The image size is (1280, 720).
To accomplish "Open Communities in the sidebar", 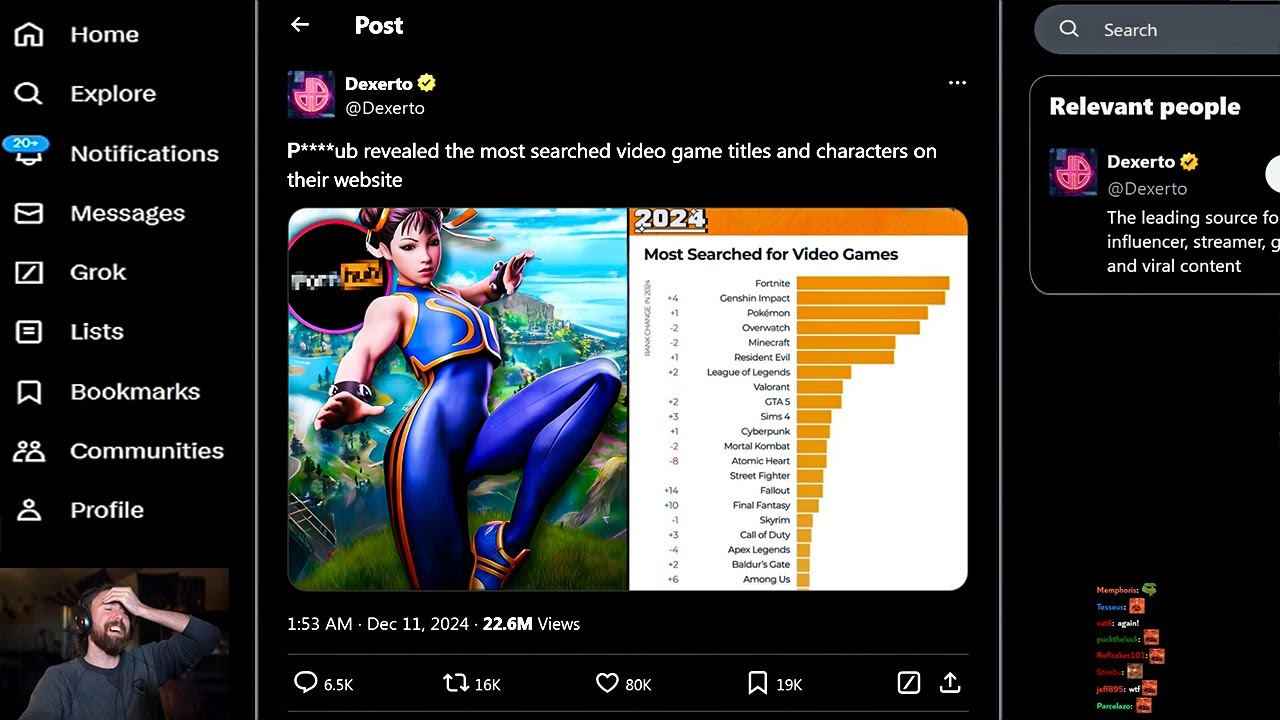I will coord(118,451).
